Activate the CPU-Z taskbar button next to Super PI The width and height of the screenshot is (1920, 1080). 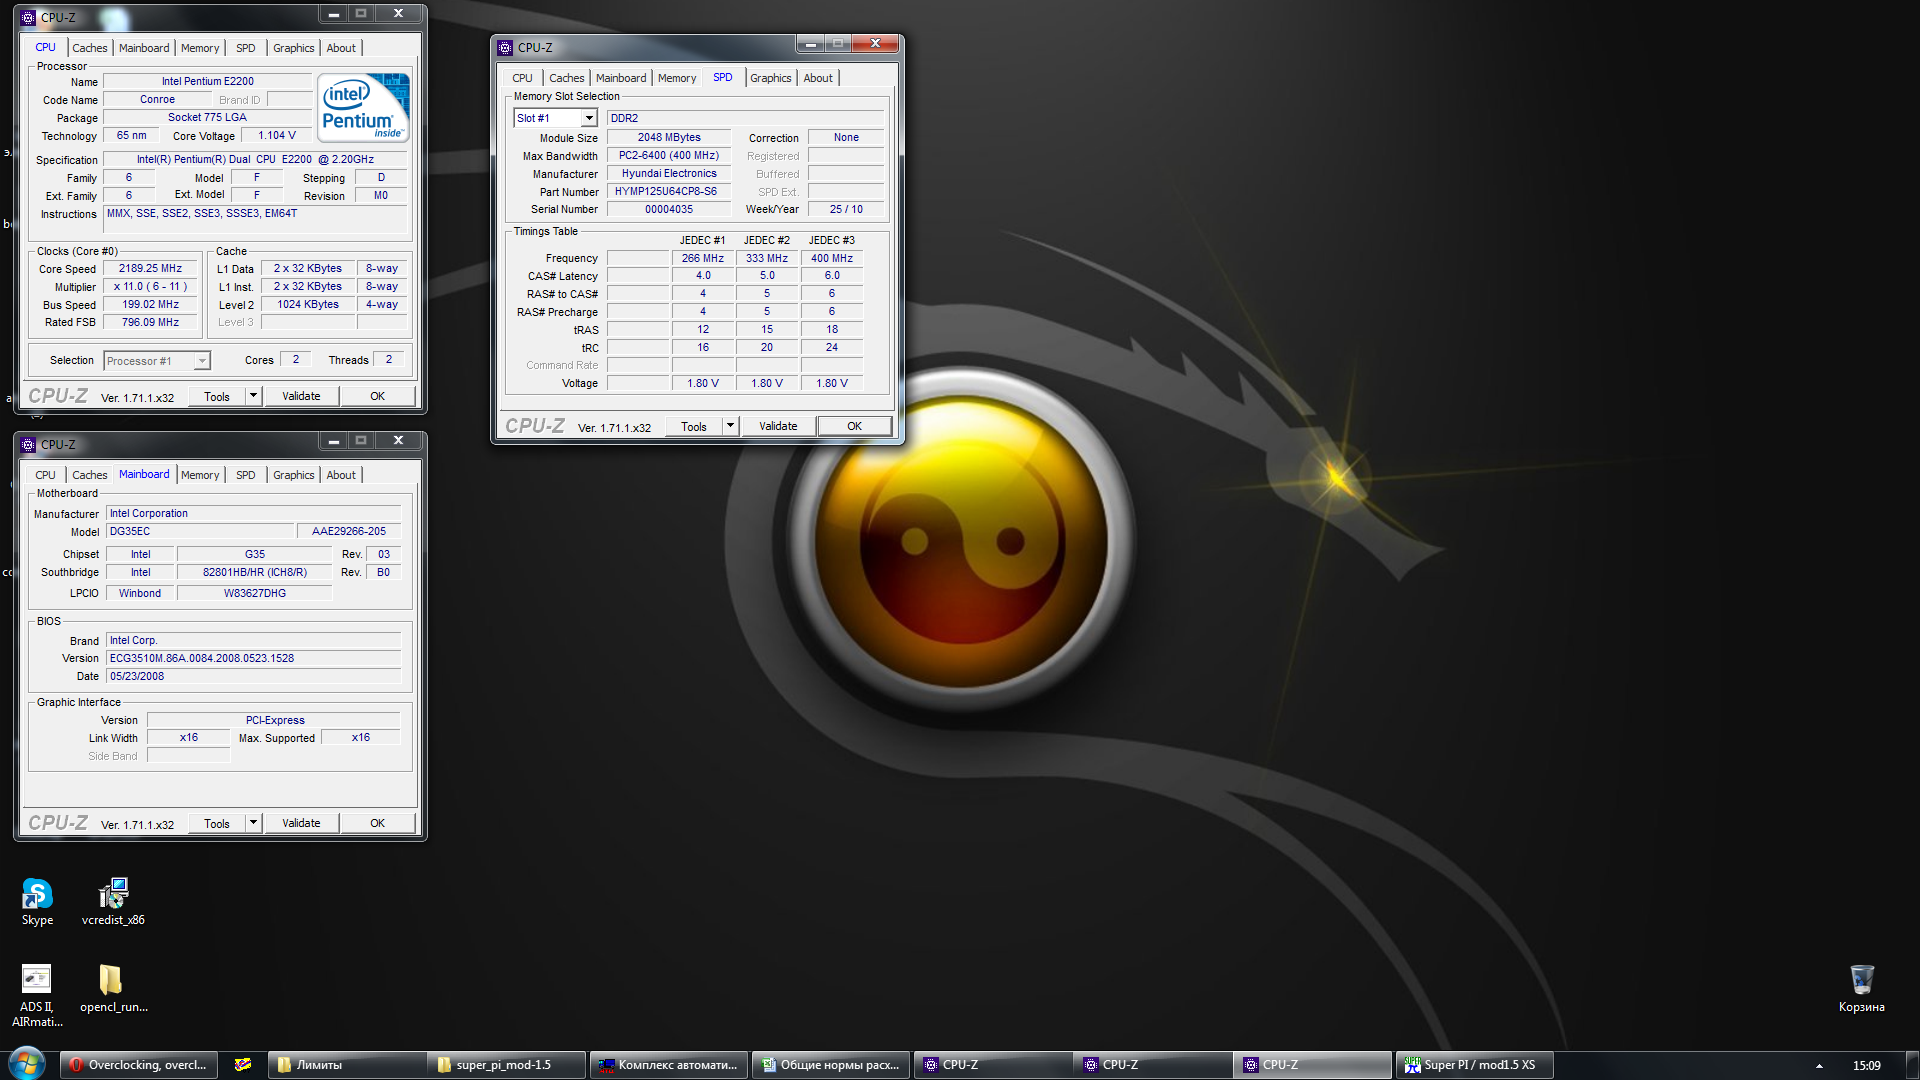1312,1065
